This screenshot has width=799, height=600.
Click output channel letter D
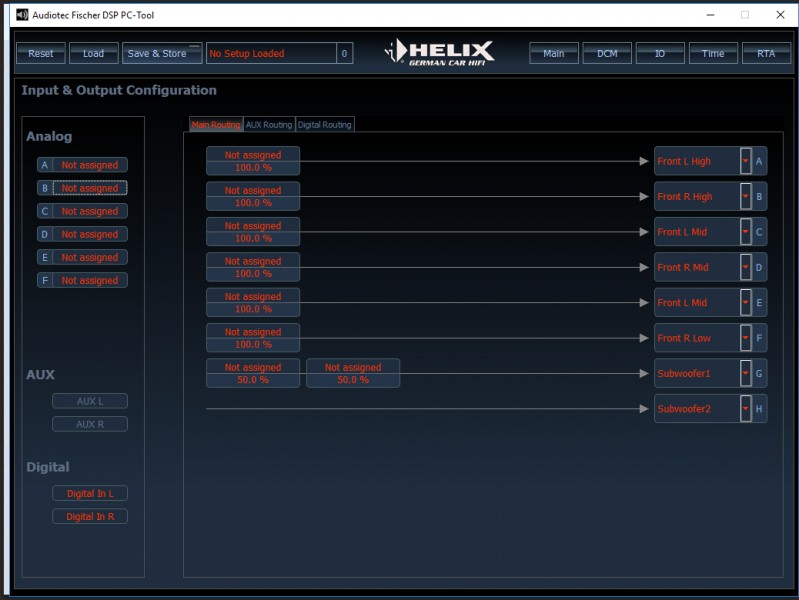click(x=759, y=267)
